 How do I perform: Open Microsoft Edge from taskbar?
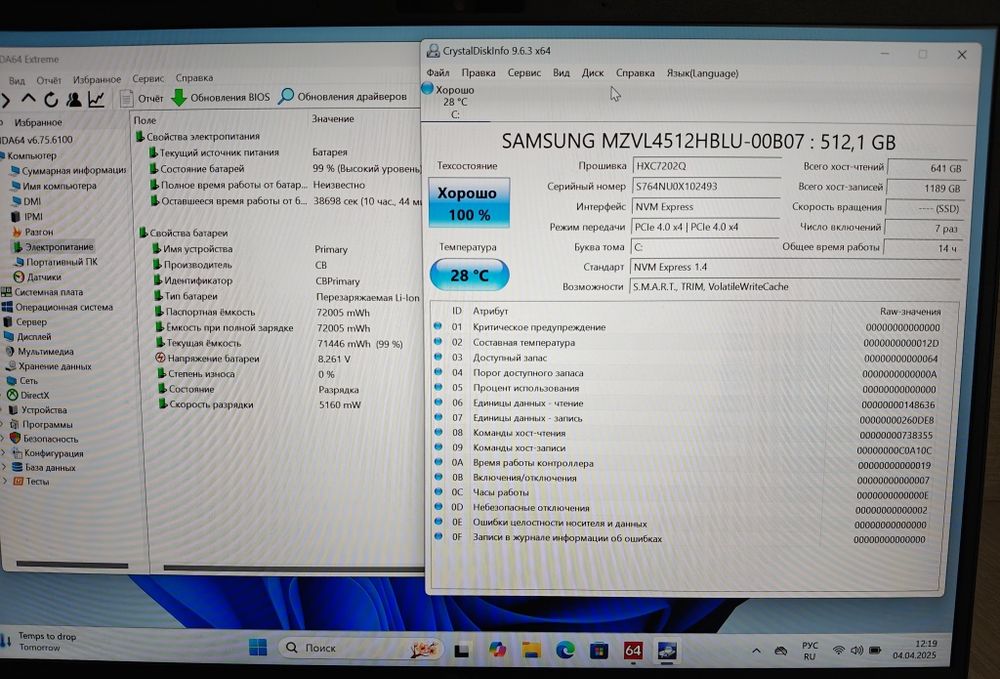pyautogui.click(x=565, y=650)
